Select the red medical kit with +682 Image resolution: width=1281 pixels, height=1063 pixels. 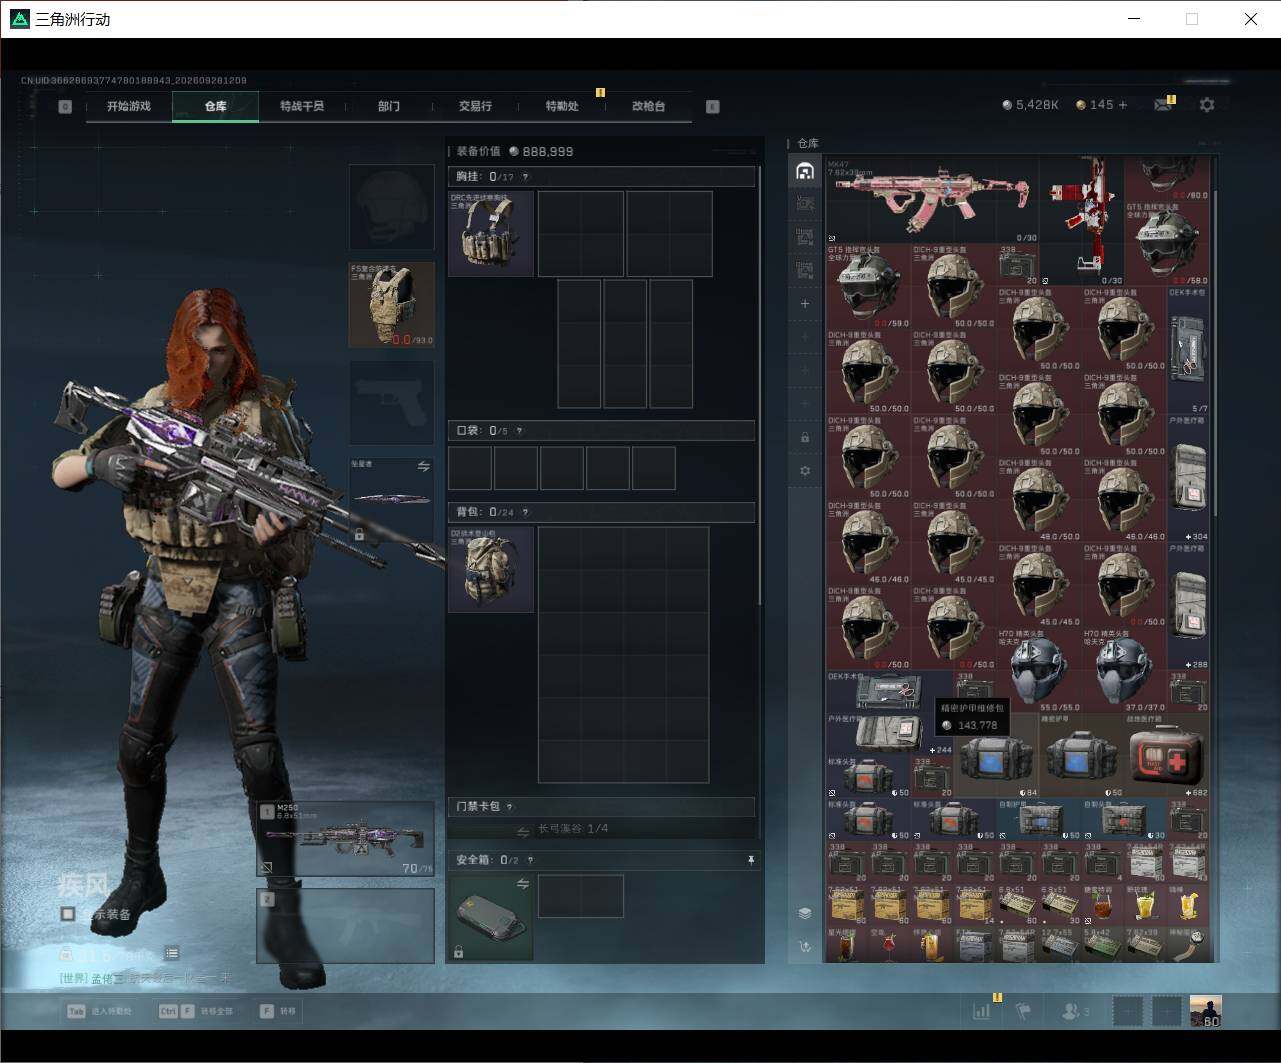1167,755
